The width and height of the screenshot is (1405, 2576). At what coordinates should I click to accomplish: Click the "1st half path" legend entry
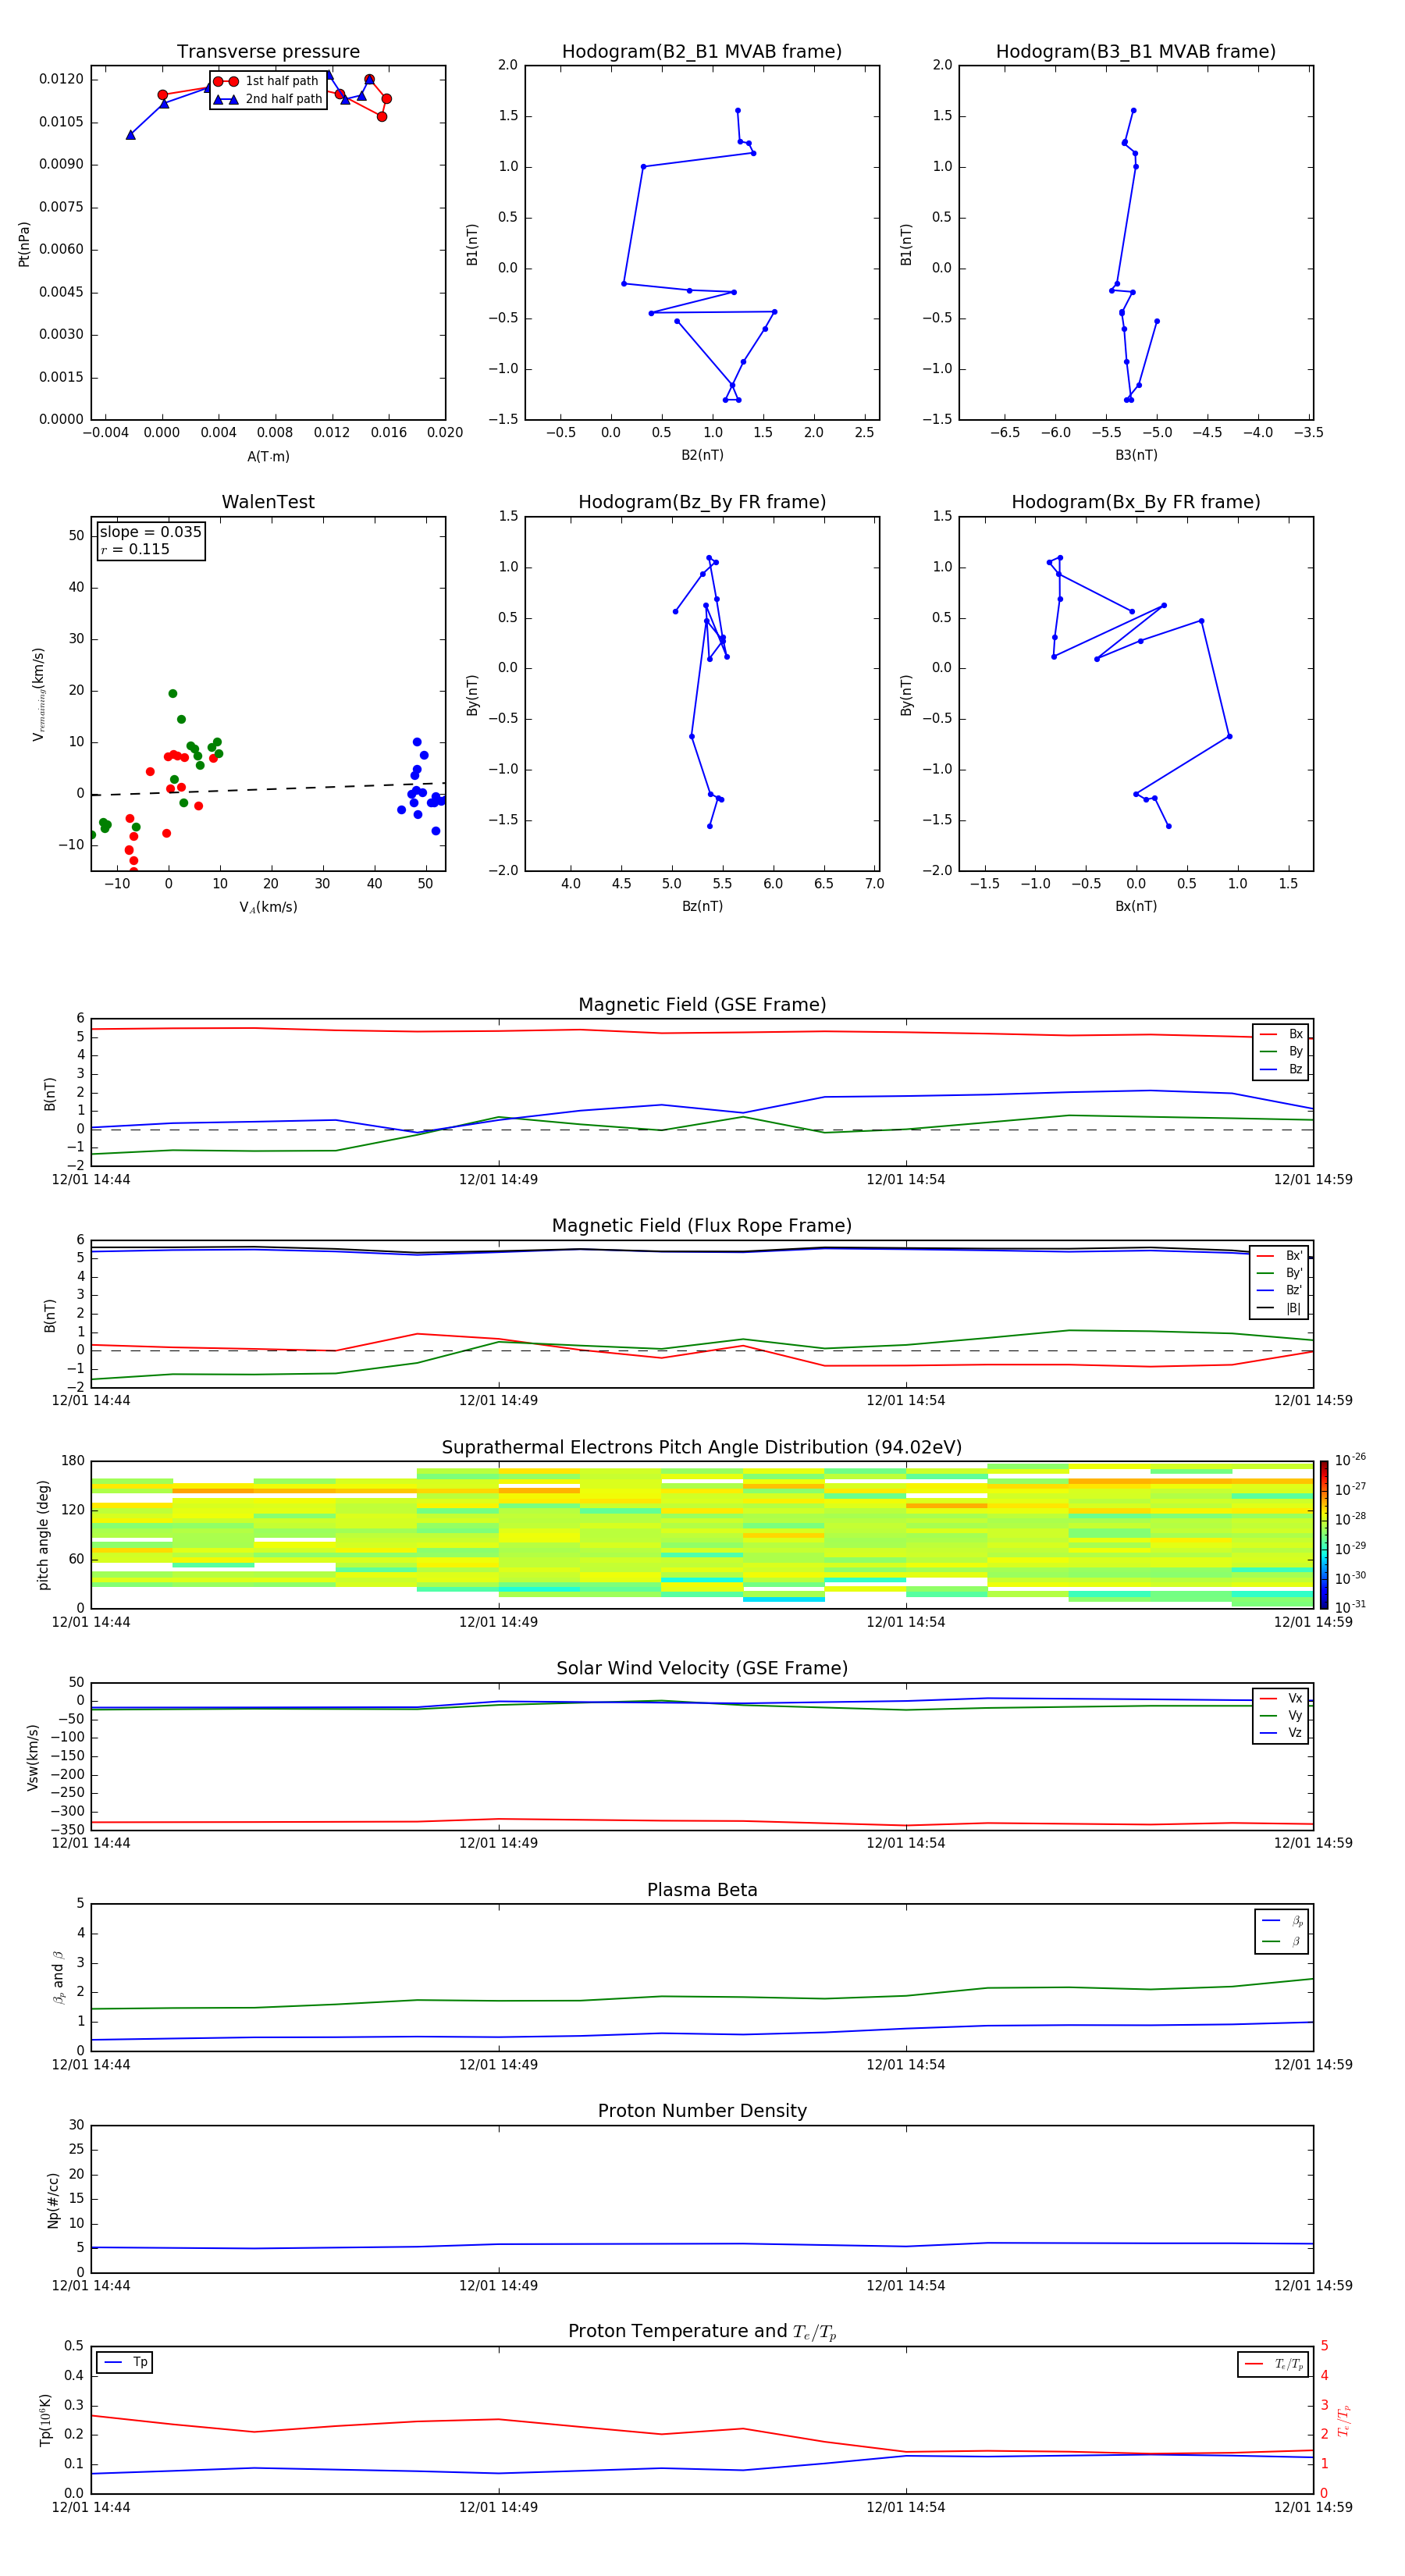point(267,81)
